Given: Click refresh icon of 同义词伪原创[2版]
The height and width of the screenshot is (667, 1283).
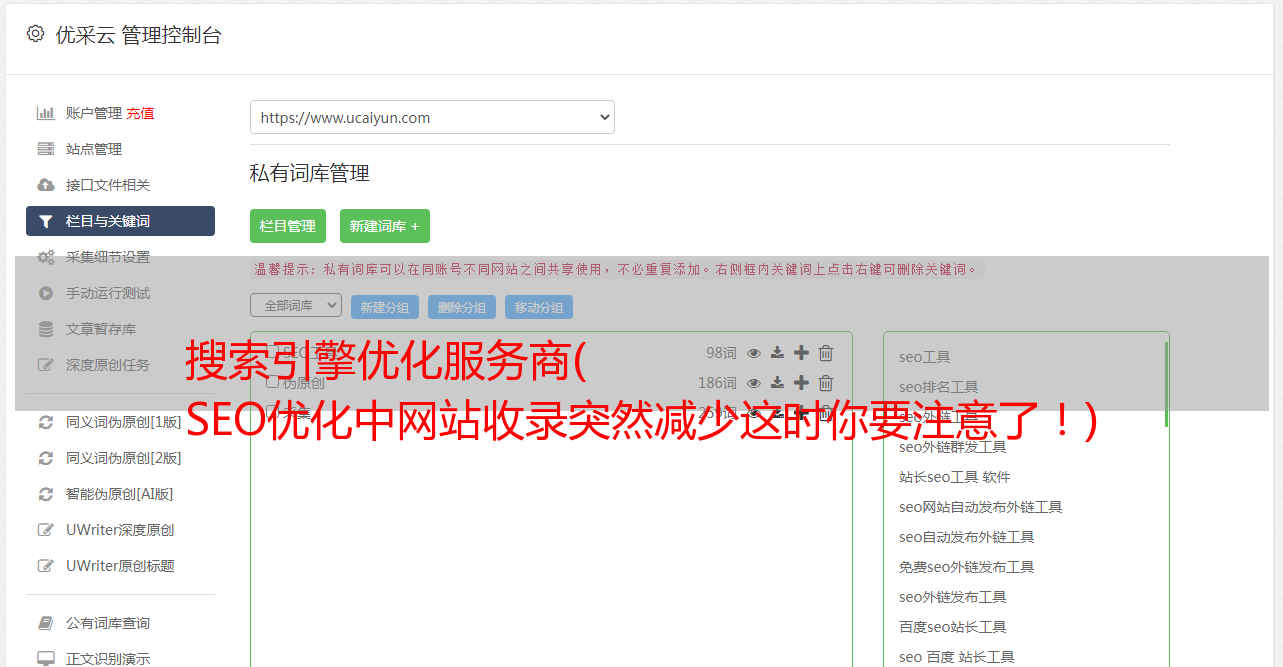Looking at the screenshot, I should tap(46, 458).
